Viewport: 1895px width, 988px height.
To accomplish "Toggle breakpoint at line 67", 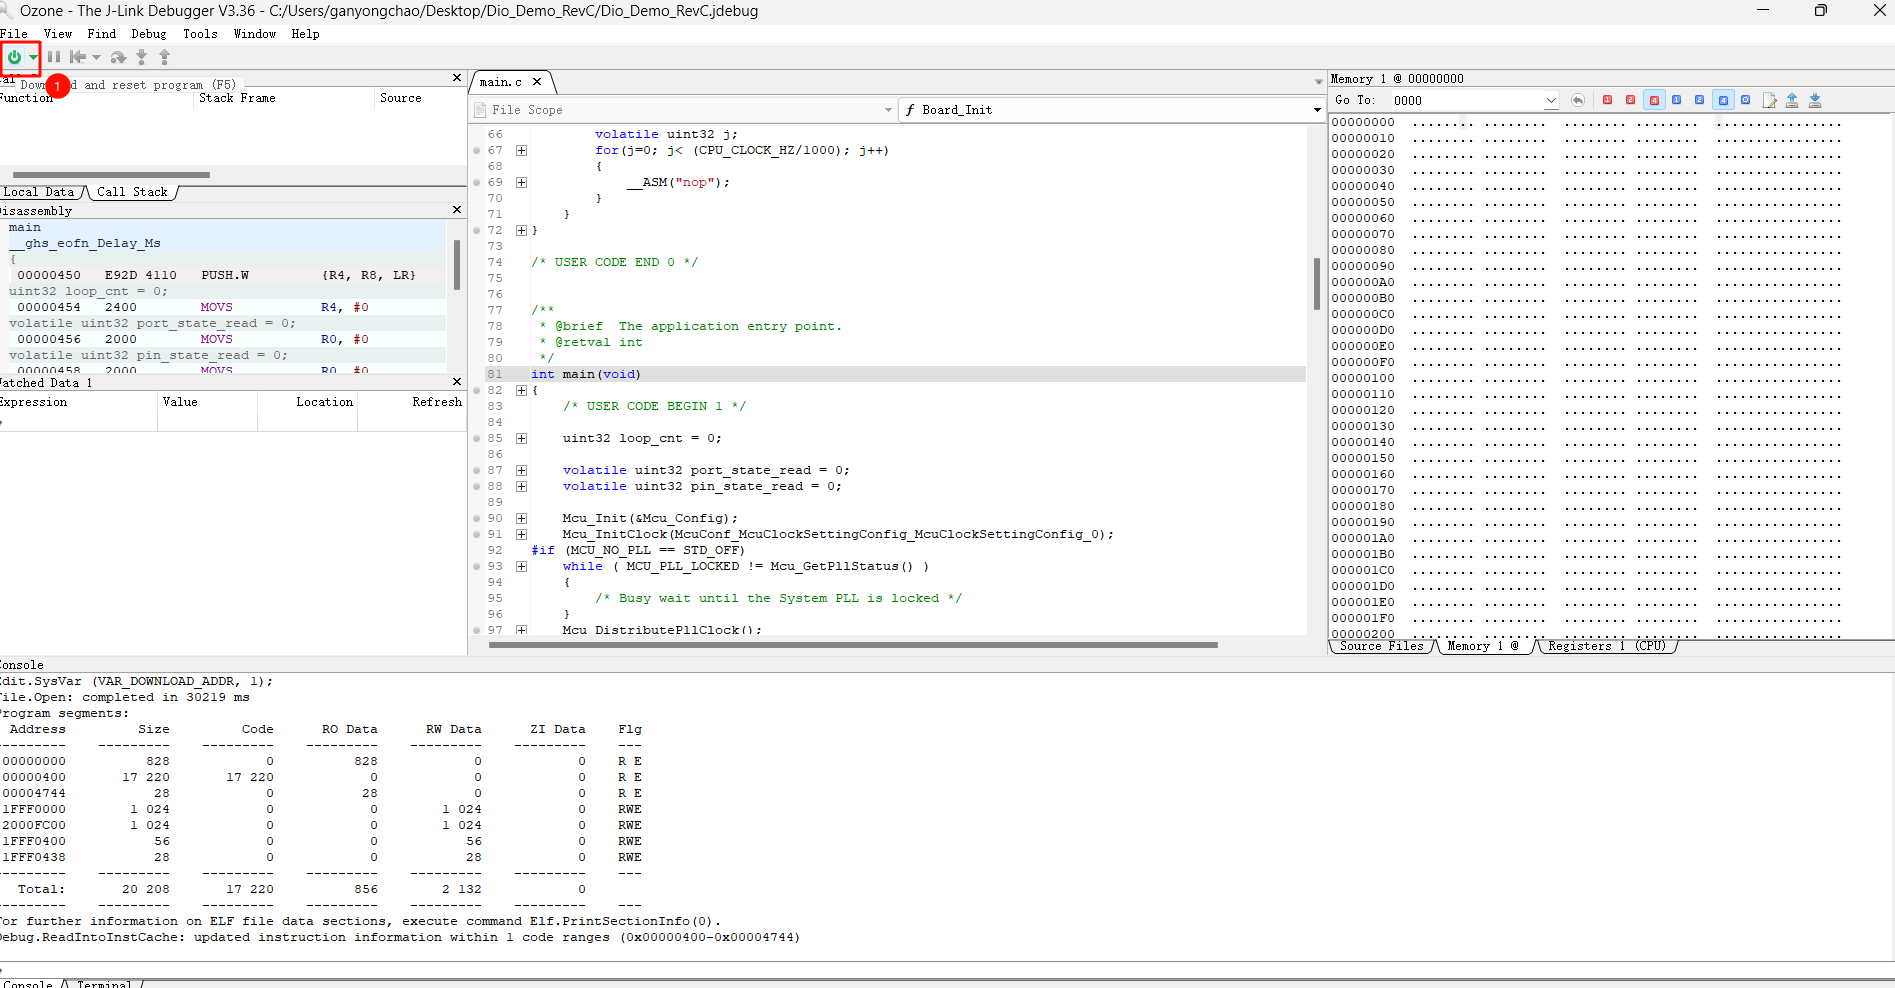I will point(477,150).
